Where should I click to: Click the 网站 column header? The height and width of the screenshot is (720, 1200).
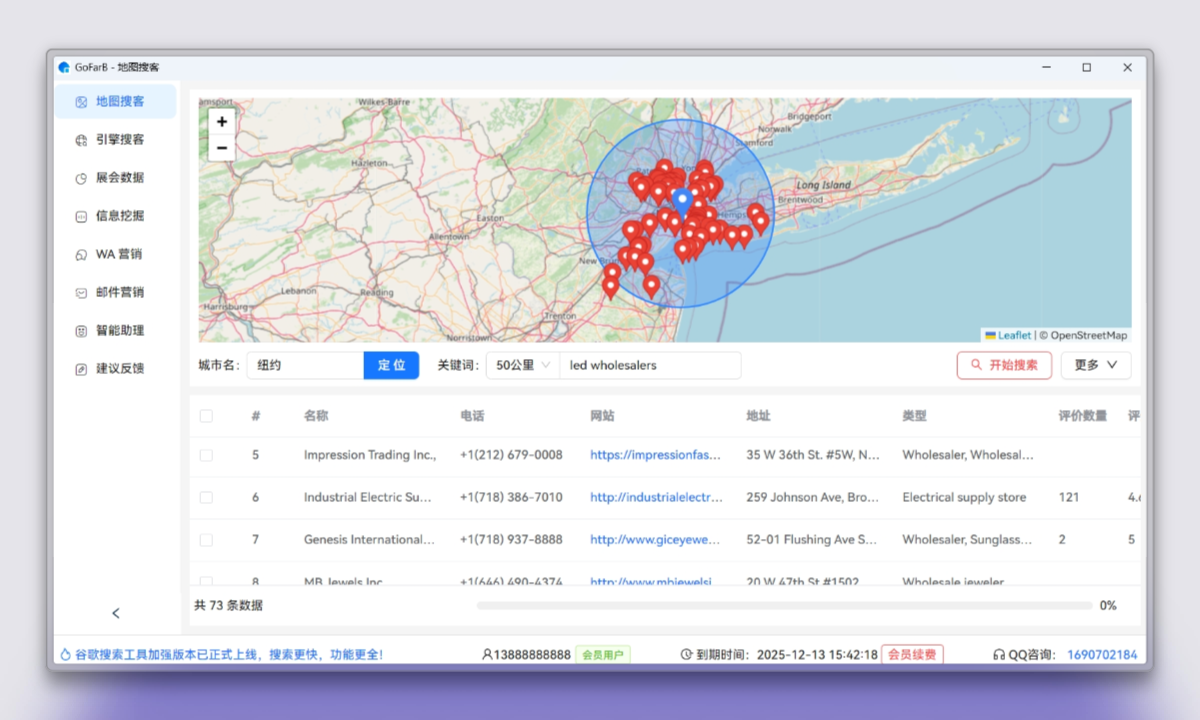click(x=602, y=416)
